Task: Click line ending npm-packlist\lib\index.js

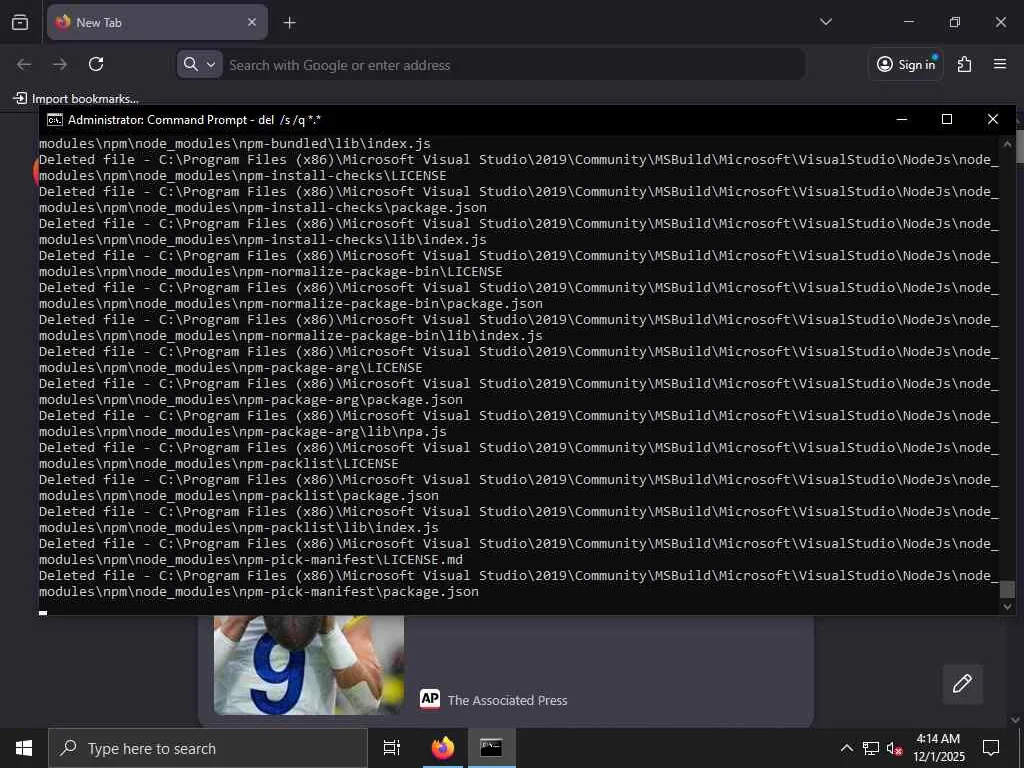Action: tap(239, 528)
